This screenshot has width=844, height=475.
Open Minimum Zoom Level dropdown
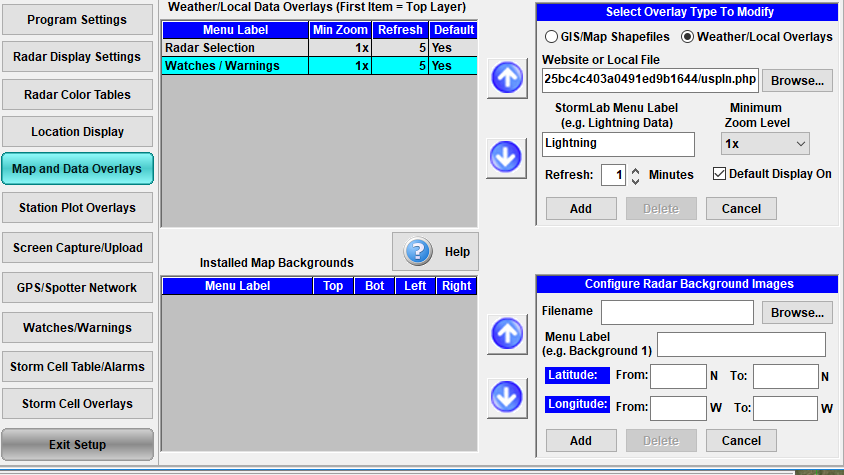tap(765, 144)
